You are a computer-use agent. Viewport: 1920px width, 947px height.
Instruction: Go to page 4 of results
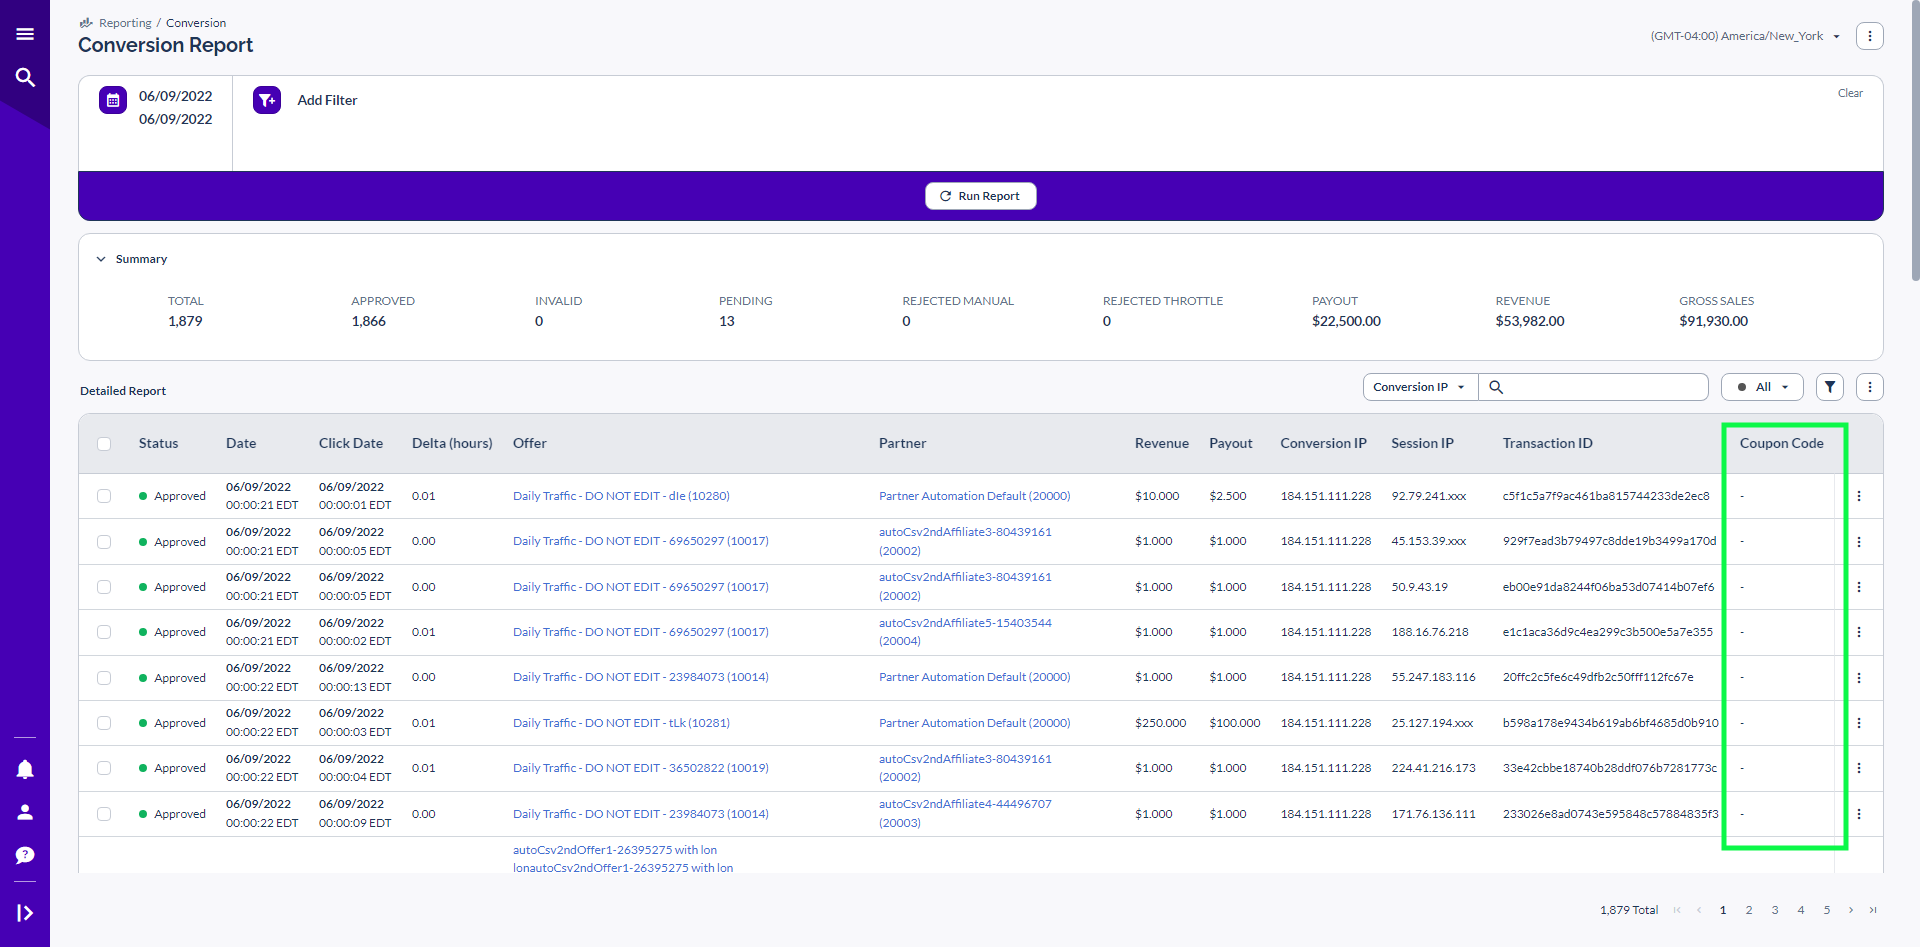pyautogui.click(x=1801, y=910)
